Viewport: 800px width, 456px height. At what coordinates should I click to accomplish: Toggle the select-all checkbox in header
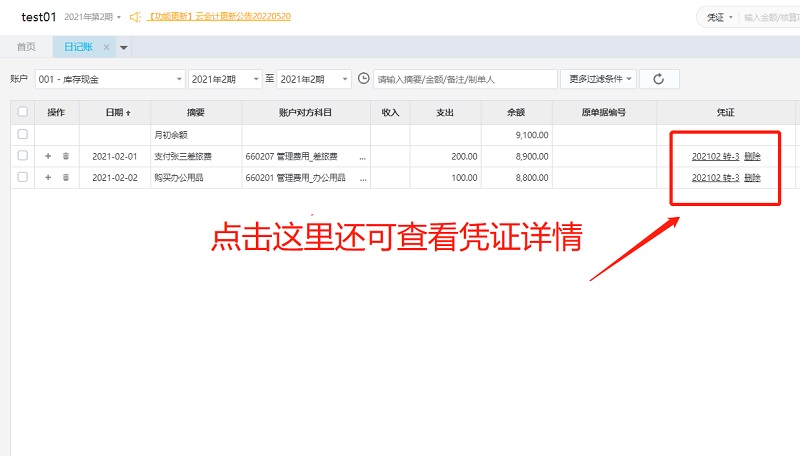(x=22, y=112)
